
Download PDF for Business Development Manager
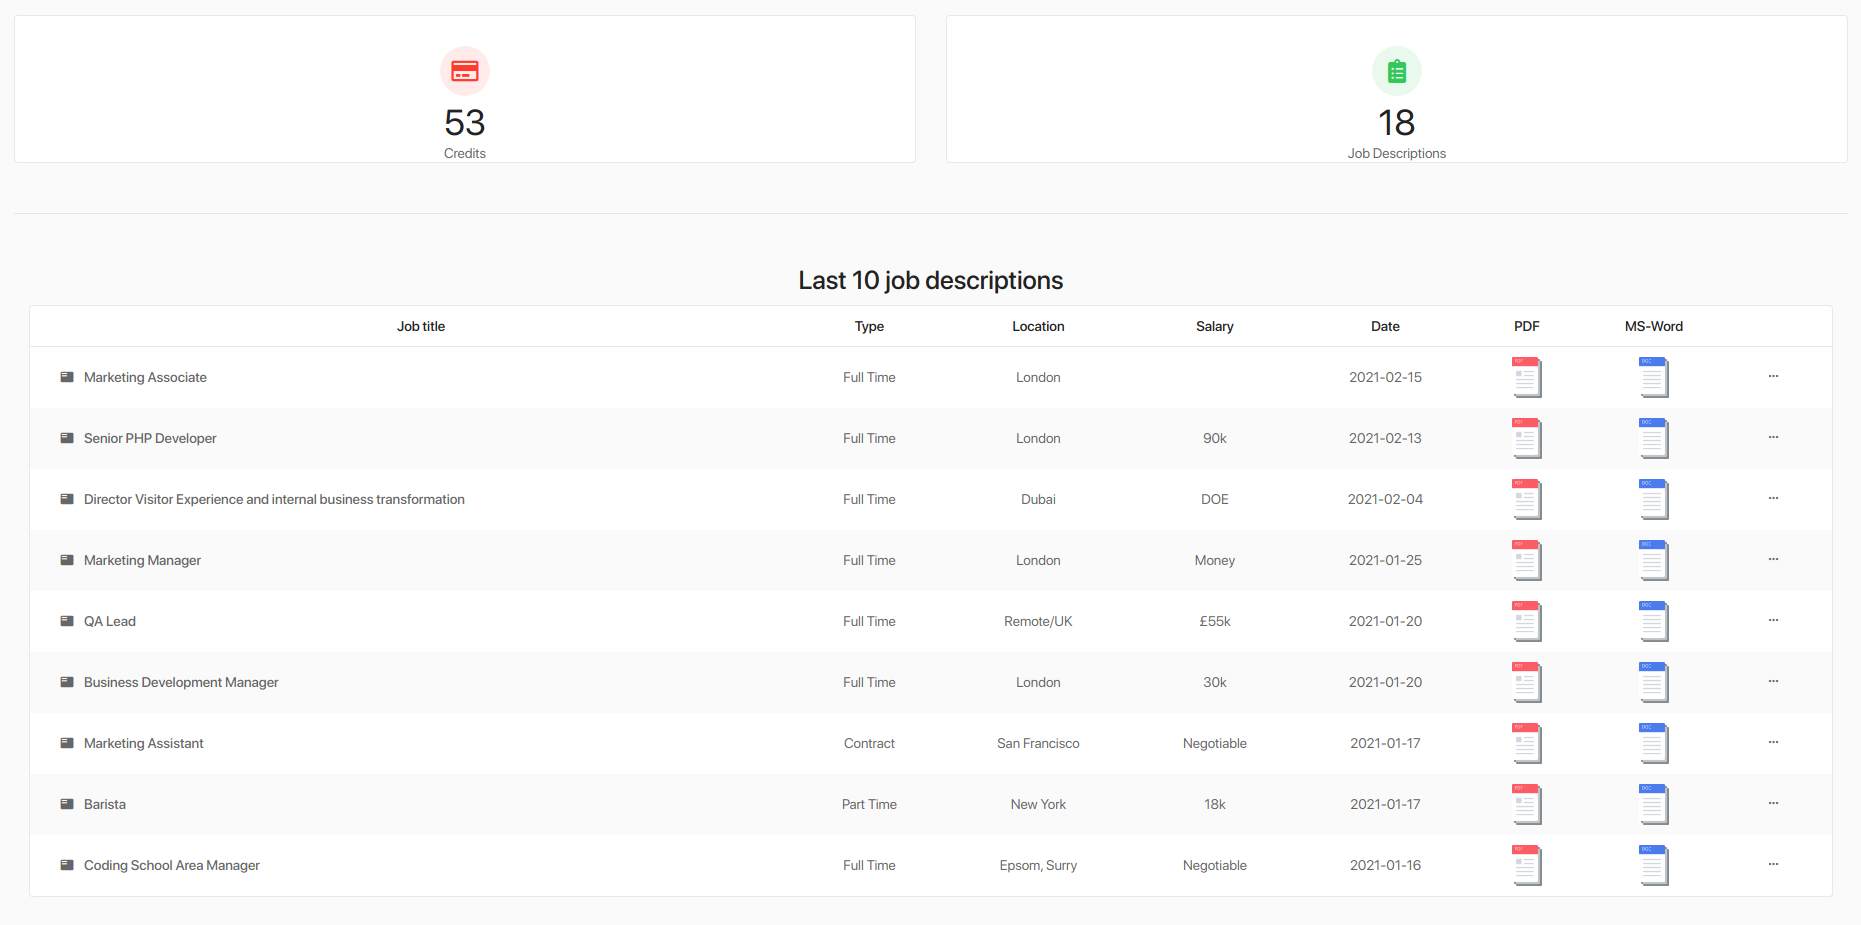coord(1526,682)
